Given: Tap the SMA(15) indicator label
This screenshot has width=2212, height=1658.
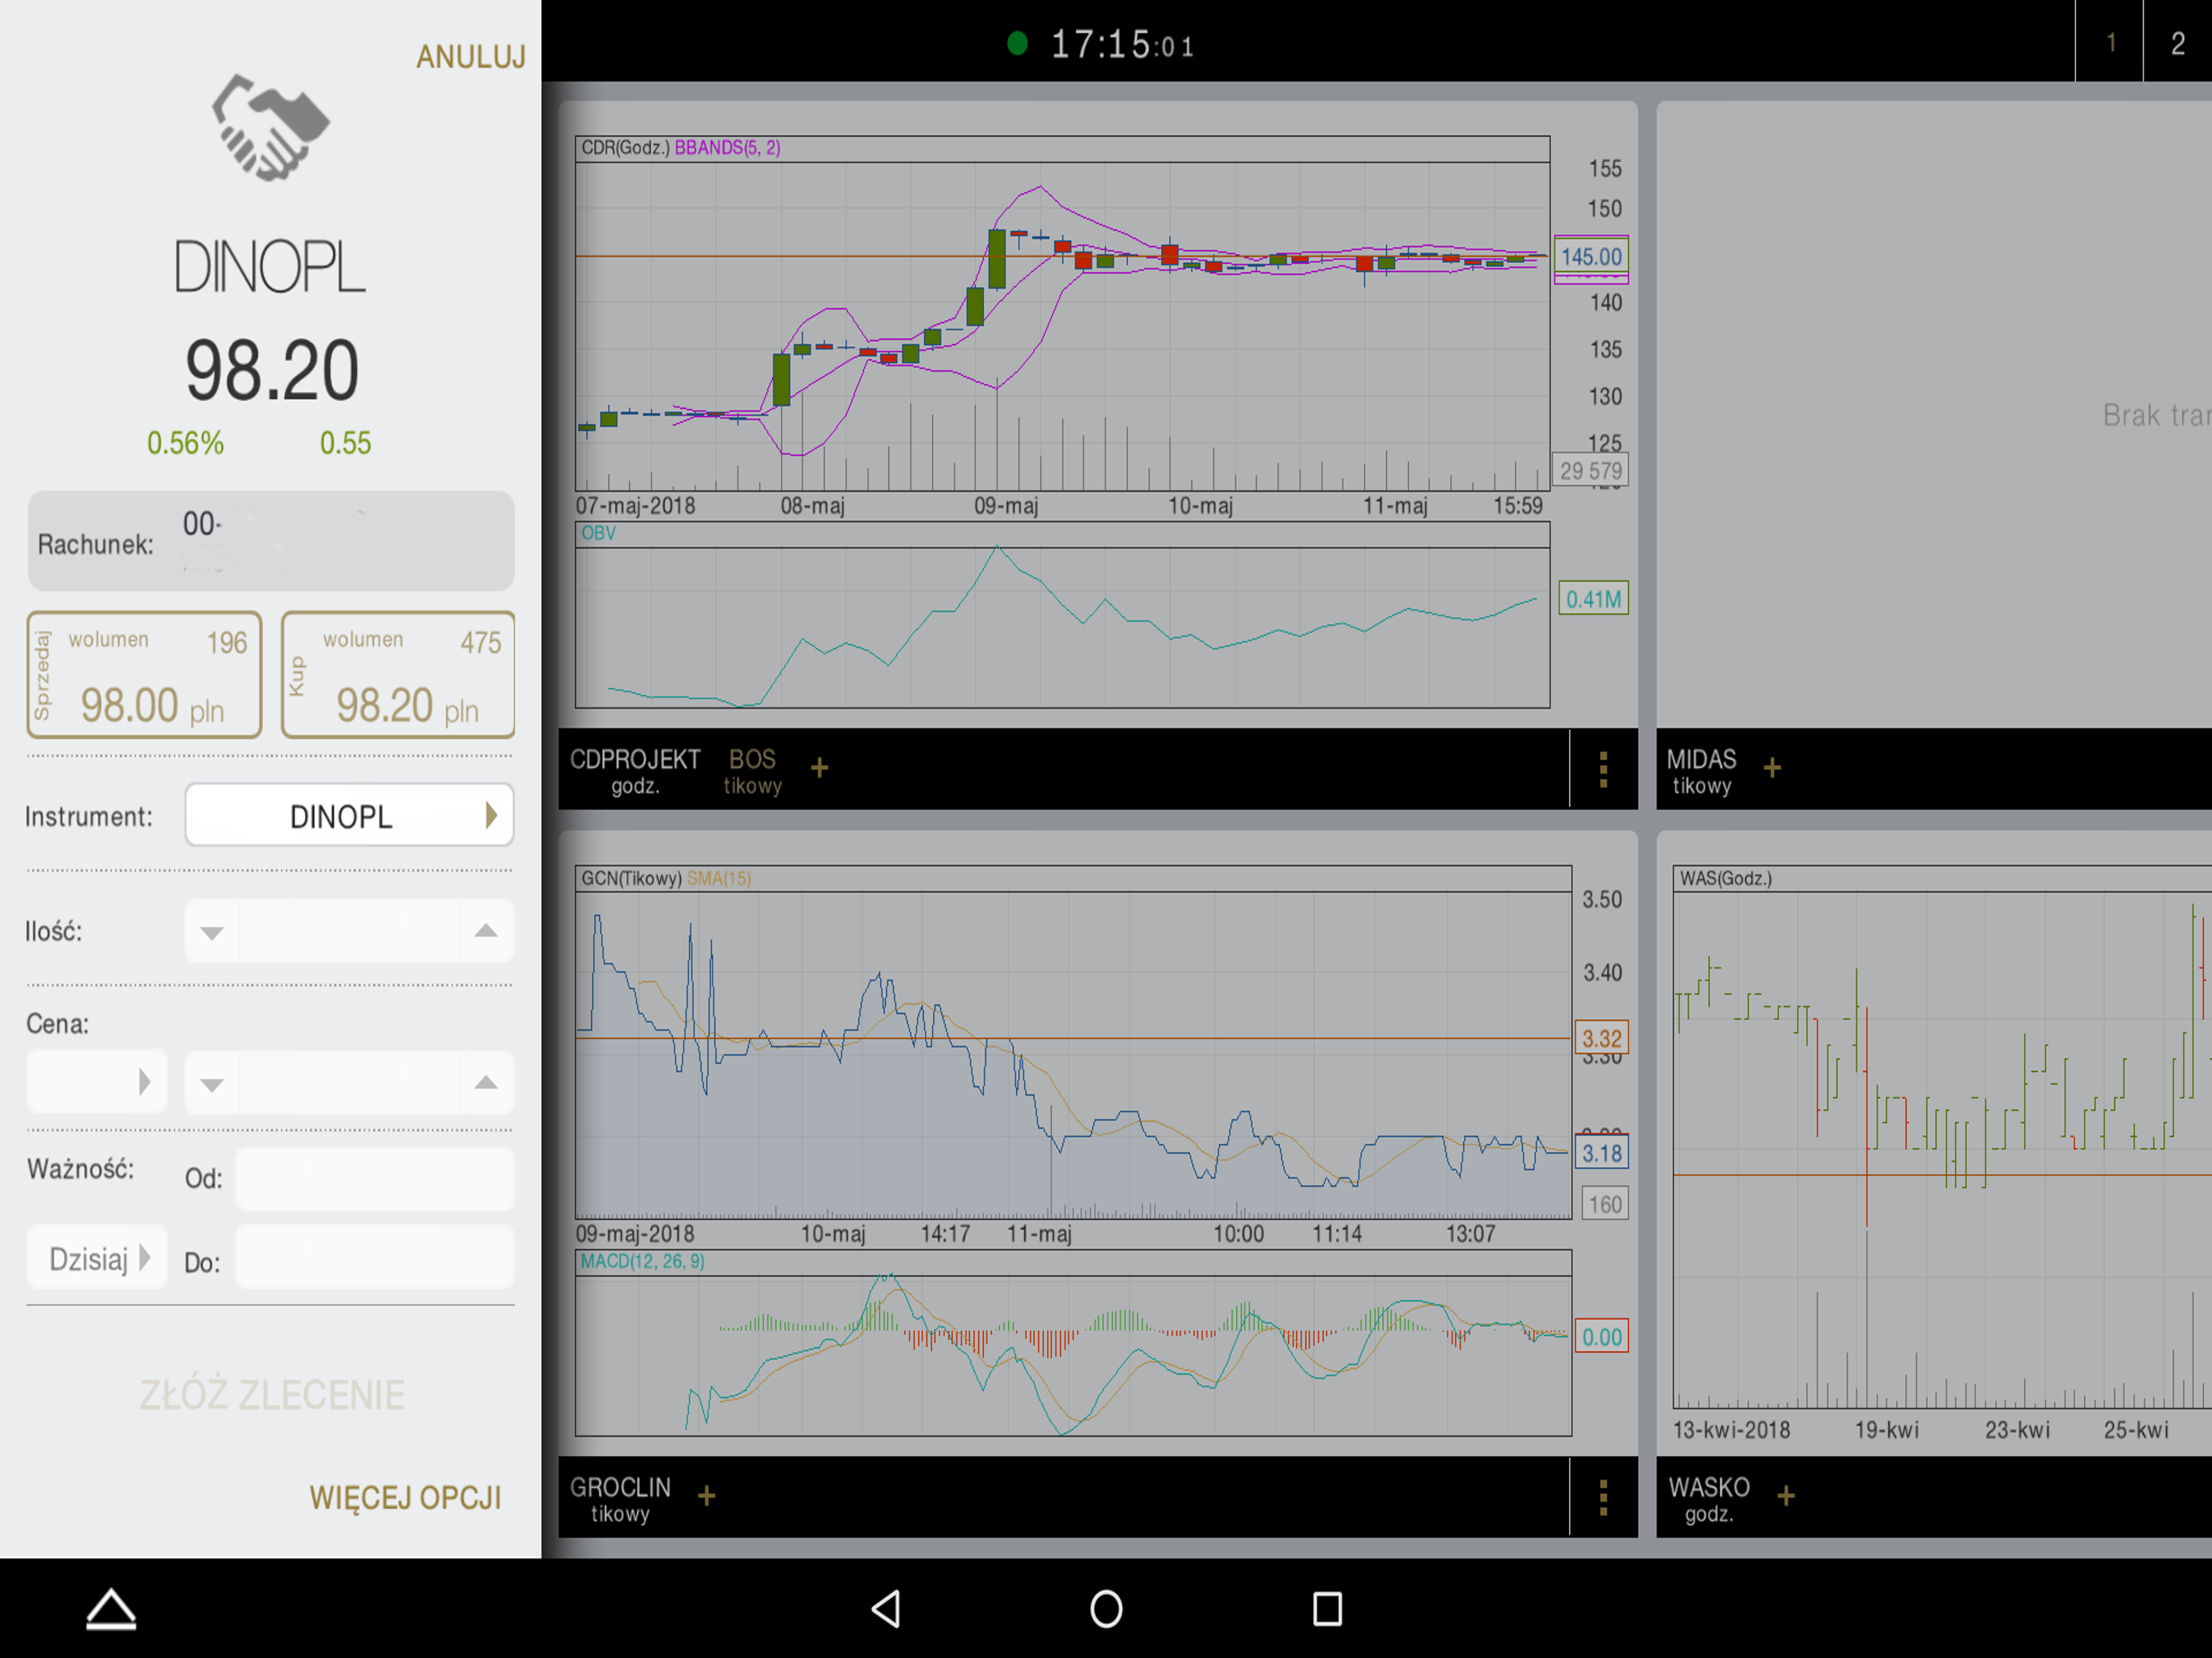Looking at the screenshot, I should pyautogui.click(x=718, y=878).
